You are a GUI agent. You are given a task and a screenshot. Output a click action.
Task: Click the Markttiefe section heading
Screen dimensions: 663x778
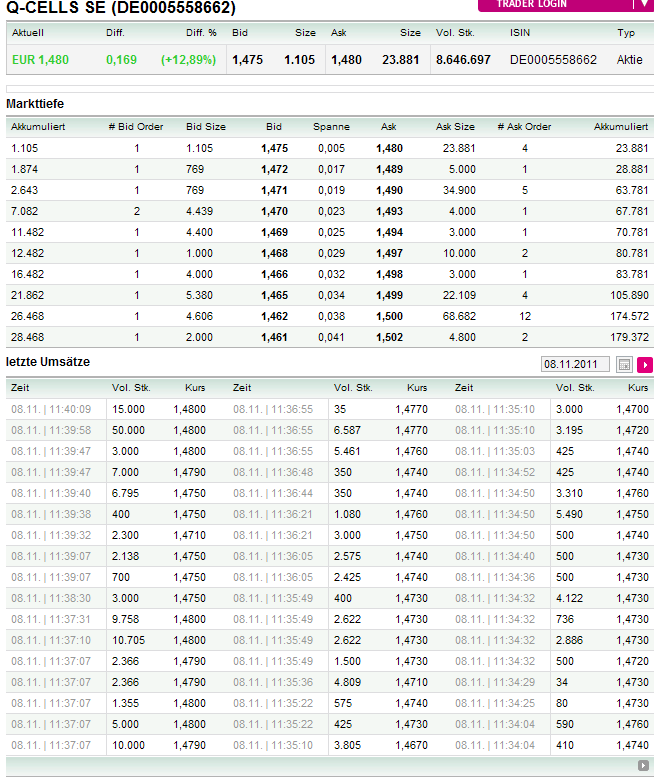click(35, 104)
